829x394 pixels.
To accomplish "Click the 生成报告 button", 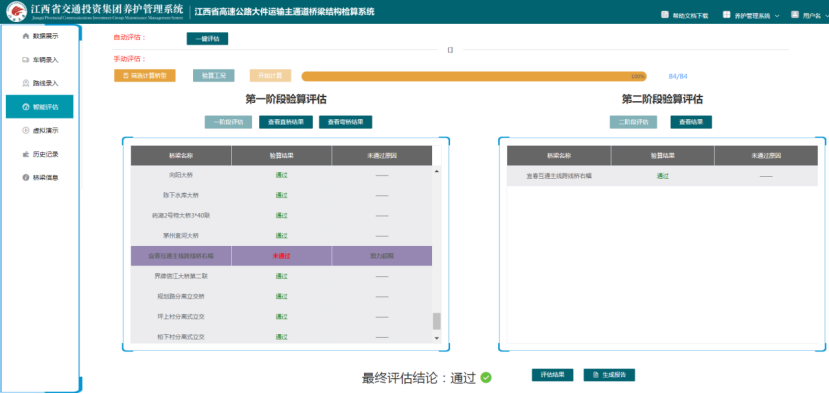I will (609, 375).
